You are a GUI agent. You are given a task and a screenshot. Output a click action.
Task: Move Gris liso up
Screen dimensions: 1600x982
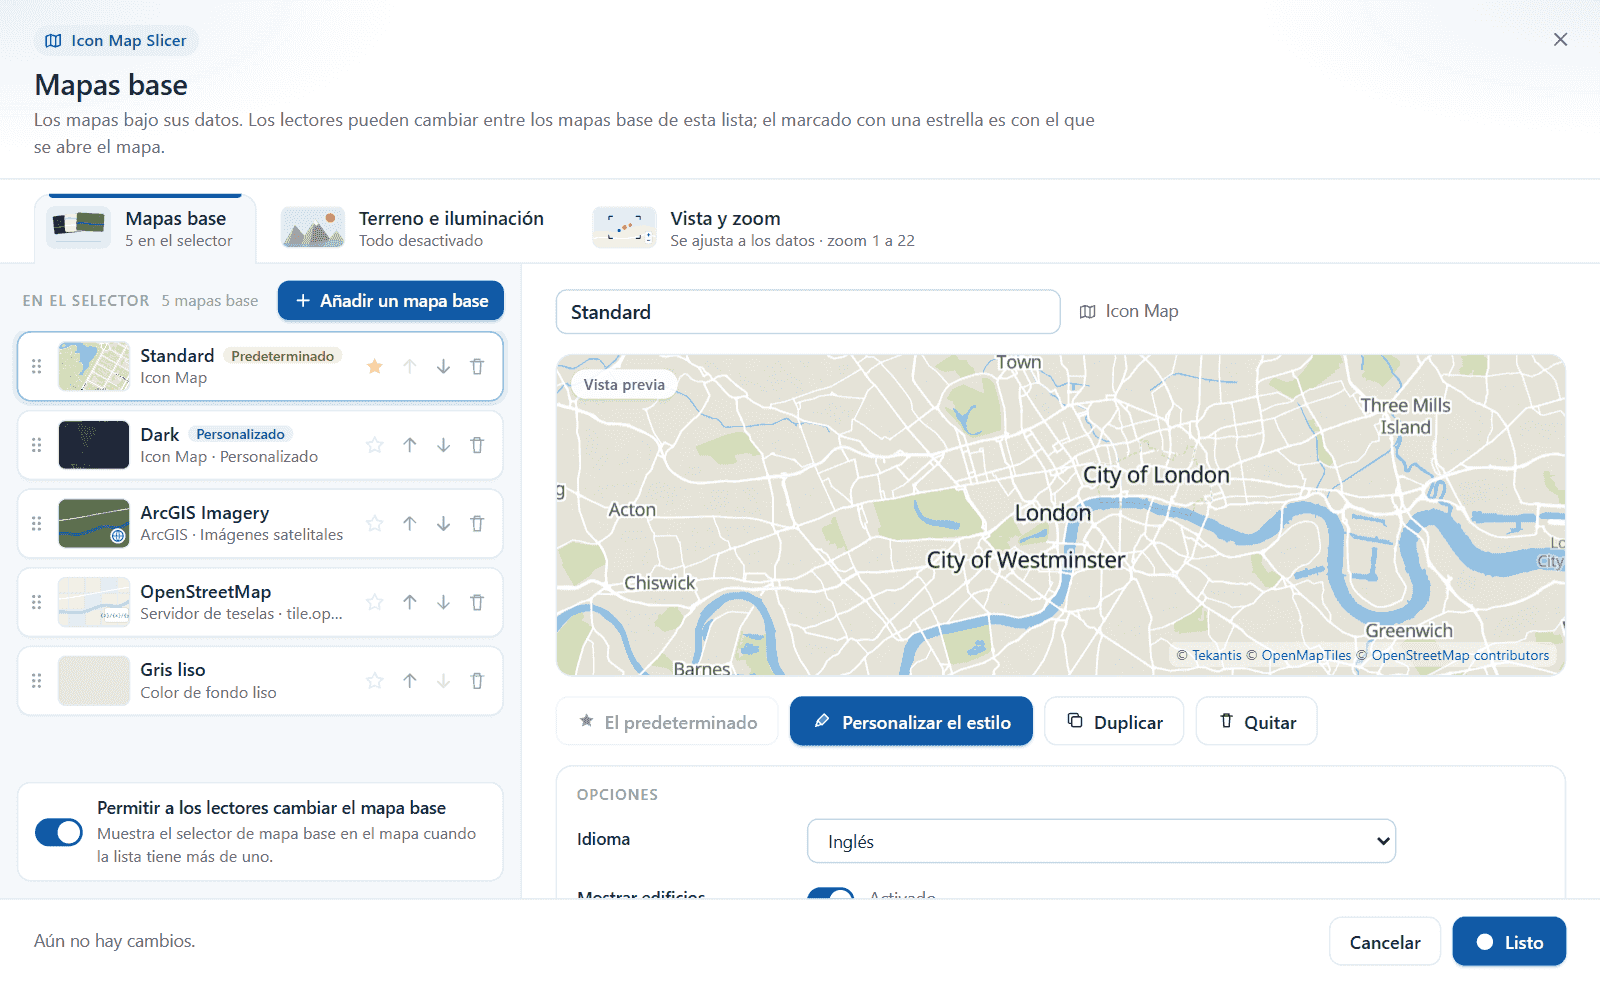click(409, 681)
